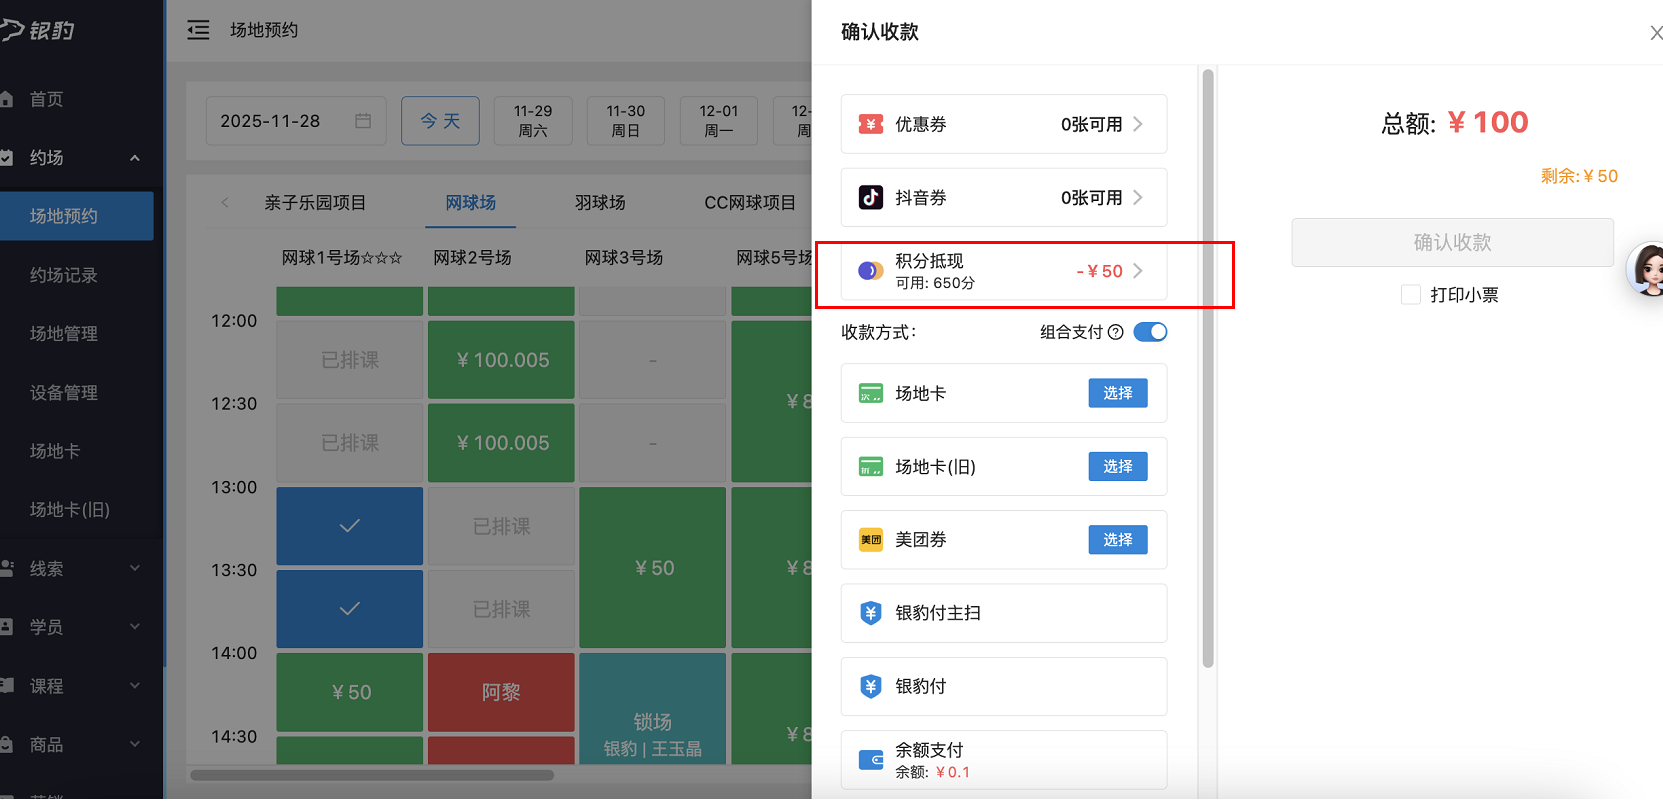Switch to the CC网球项目 tab
The image size is (1663, 803).
coord(750,203)
